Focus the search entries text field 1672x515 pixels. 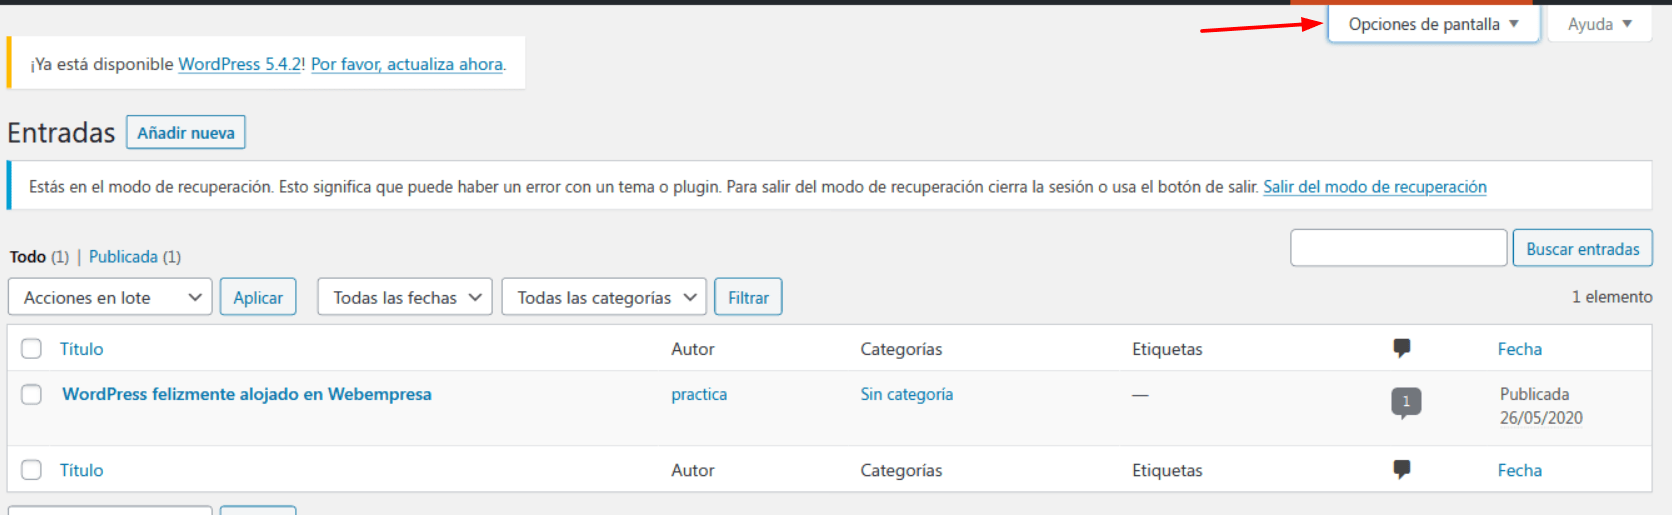[1399, 248]
